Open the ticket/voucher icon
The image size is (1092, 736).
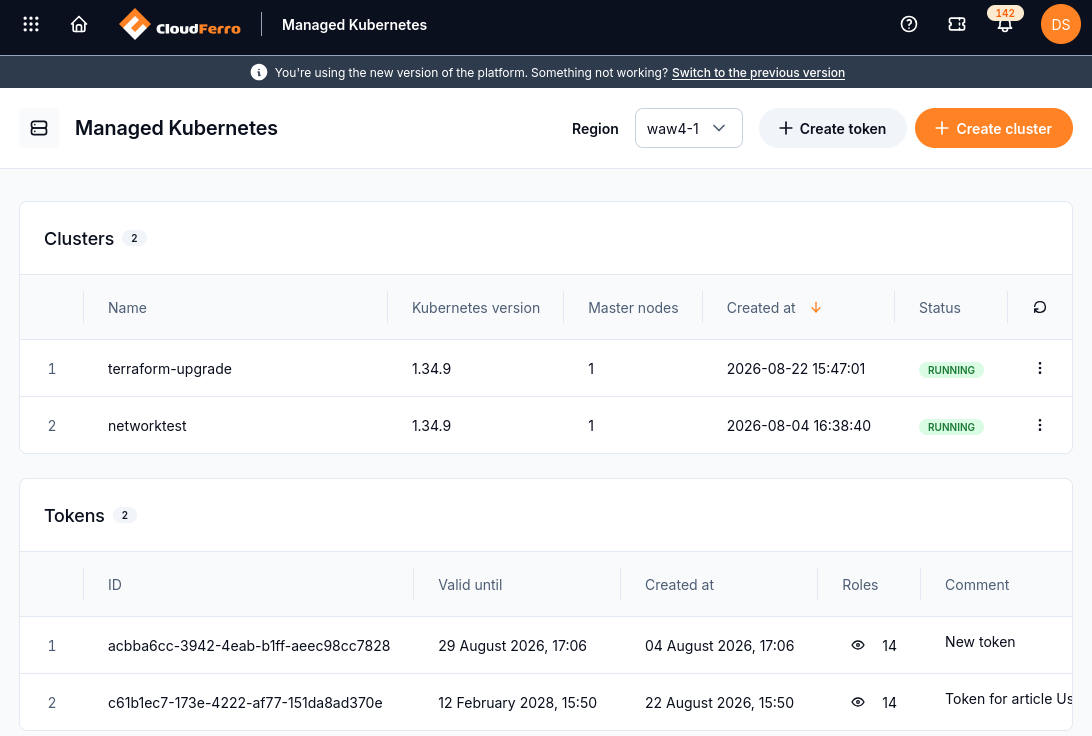point(957,24)
